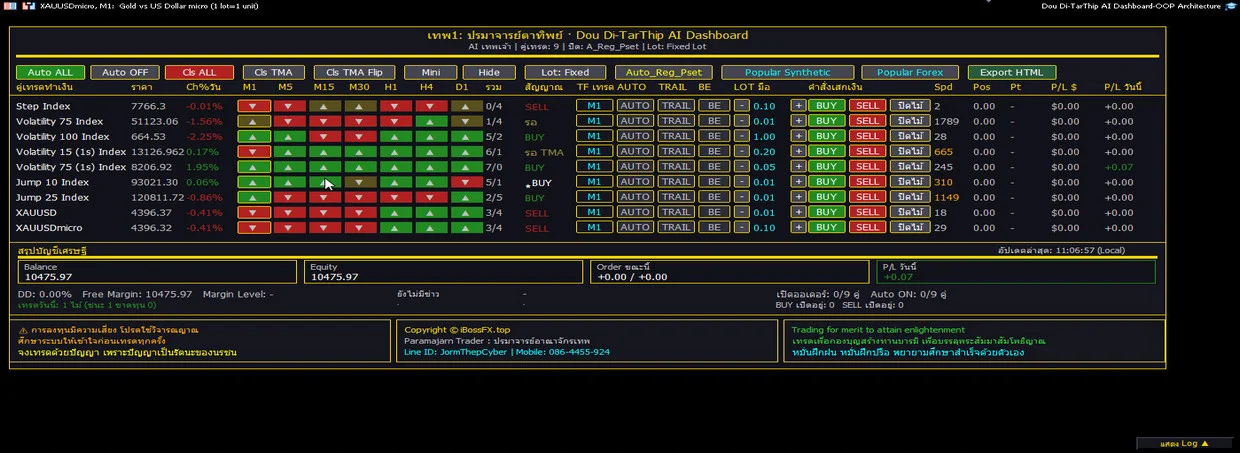Change trade timeframe M1 for Volatility 100 Index

pyautogui.click(x=594, y=136)
